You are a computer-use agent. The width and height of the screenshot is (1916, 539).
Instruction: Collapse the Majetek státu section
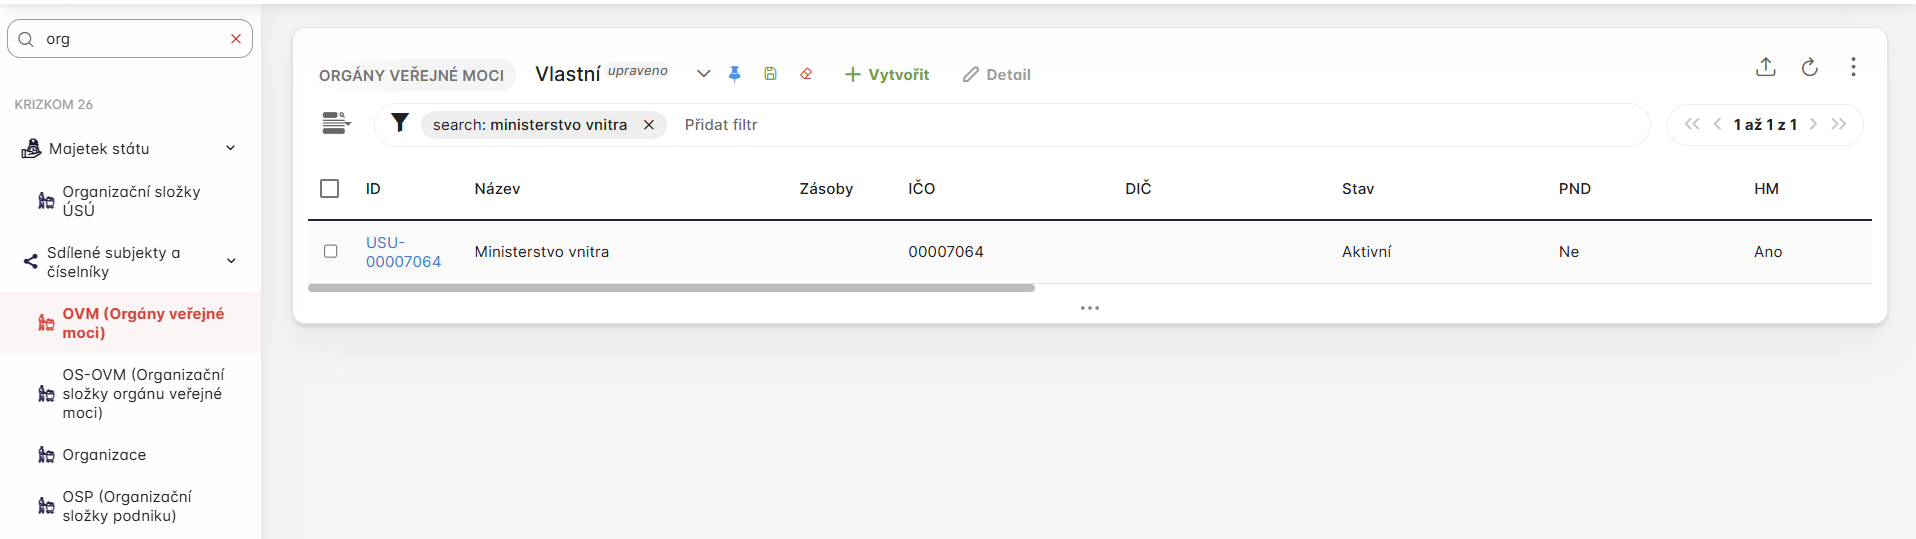click(231, 148)
